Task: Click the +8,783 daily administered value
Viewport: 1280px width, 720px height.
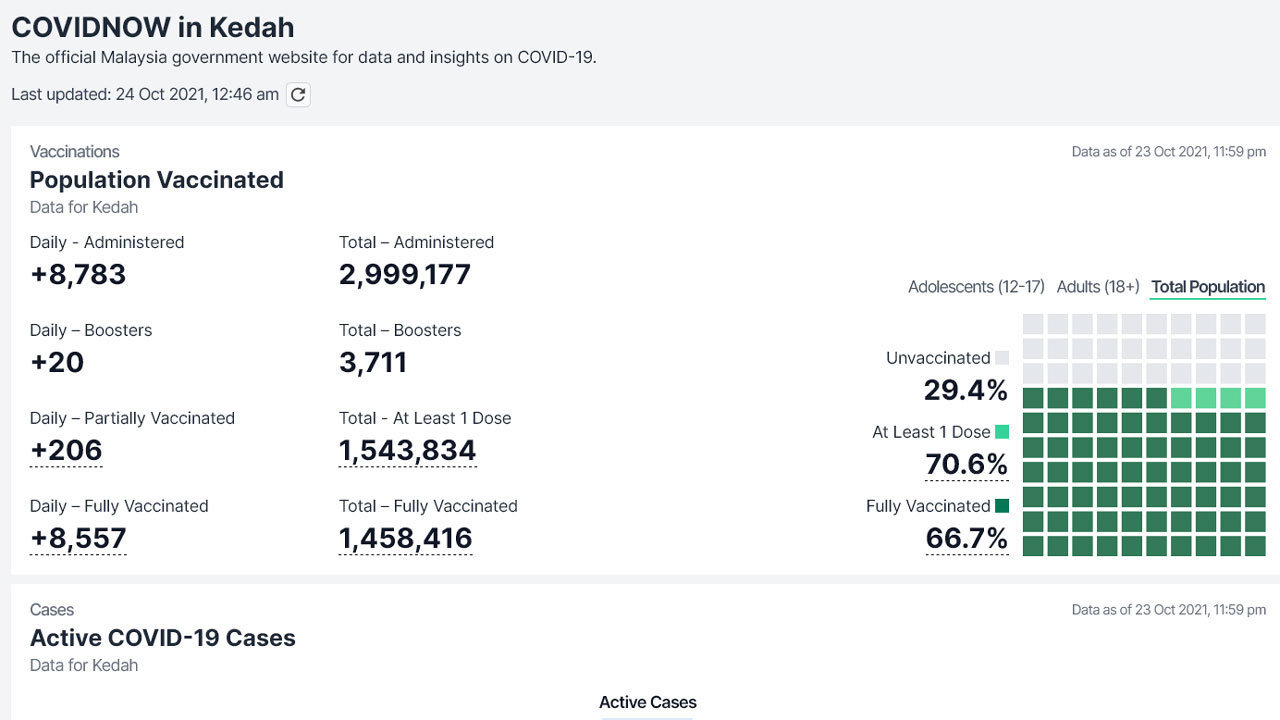Action: coord(78,275)
